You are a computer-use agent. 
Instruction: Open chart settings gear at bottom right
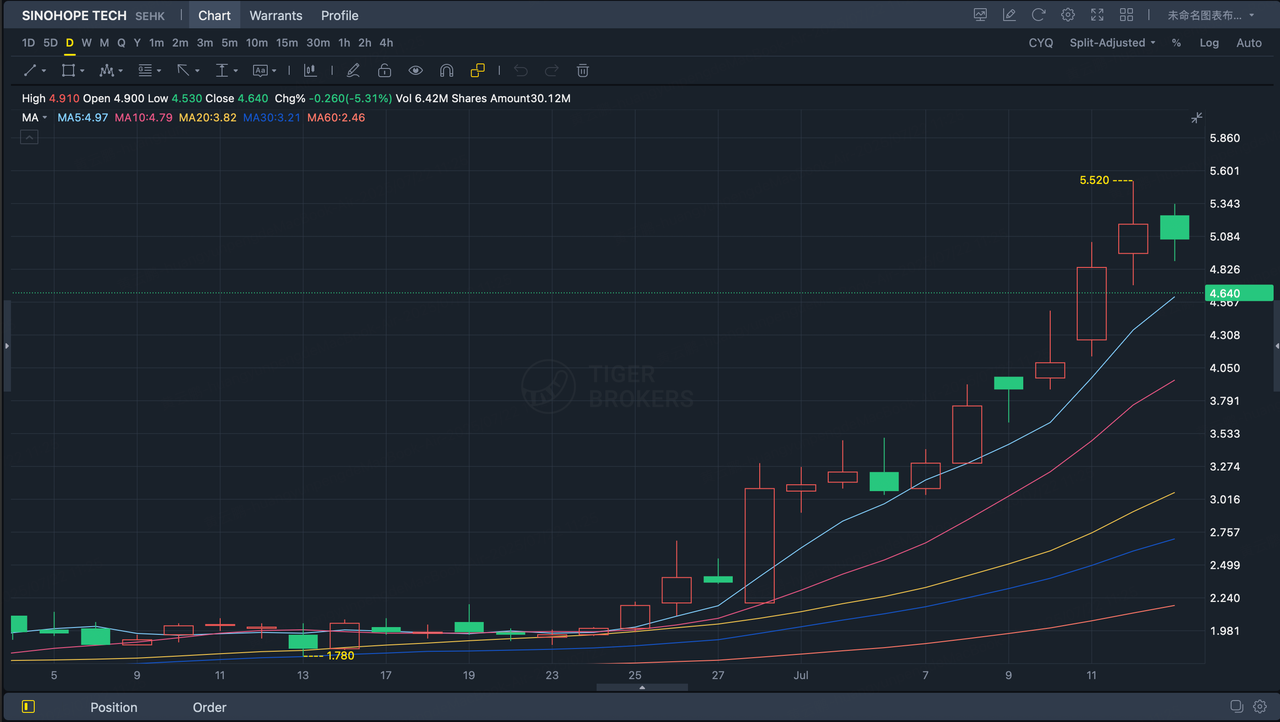[x=1260, y=707]
